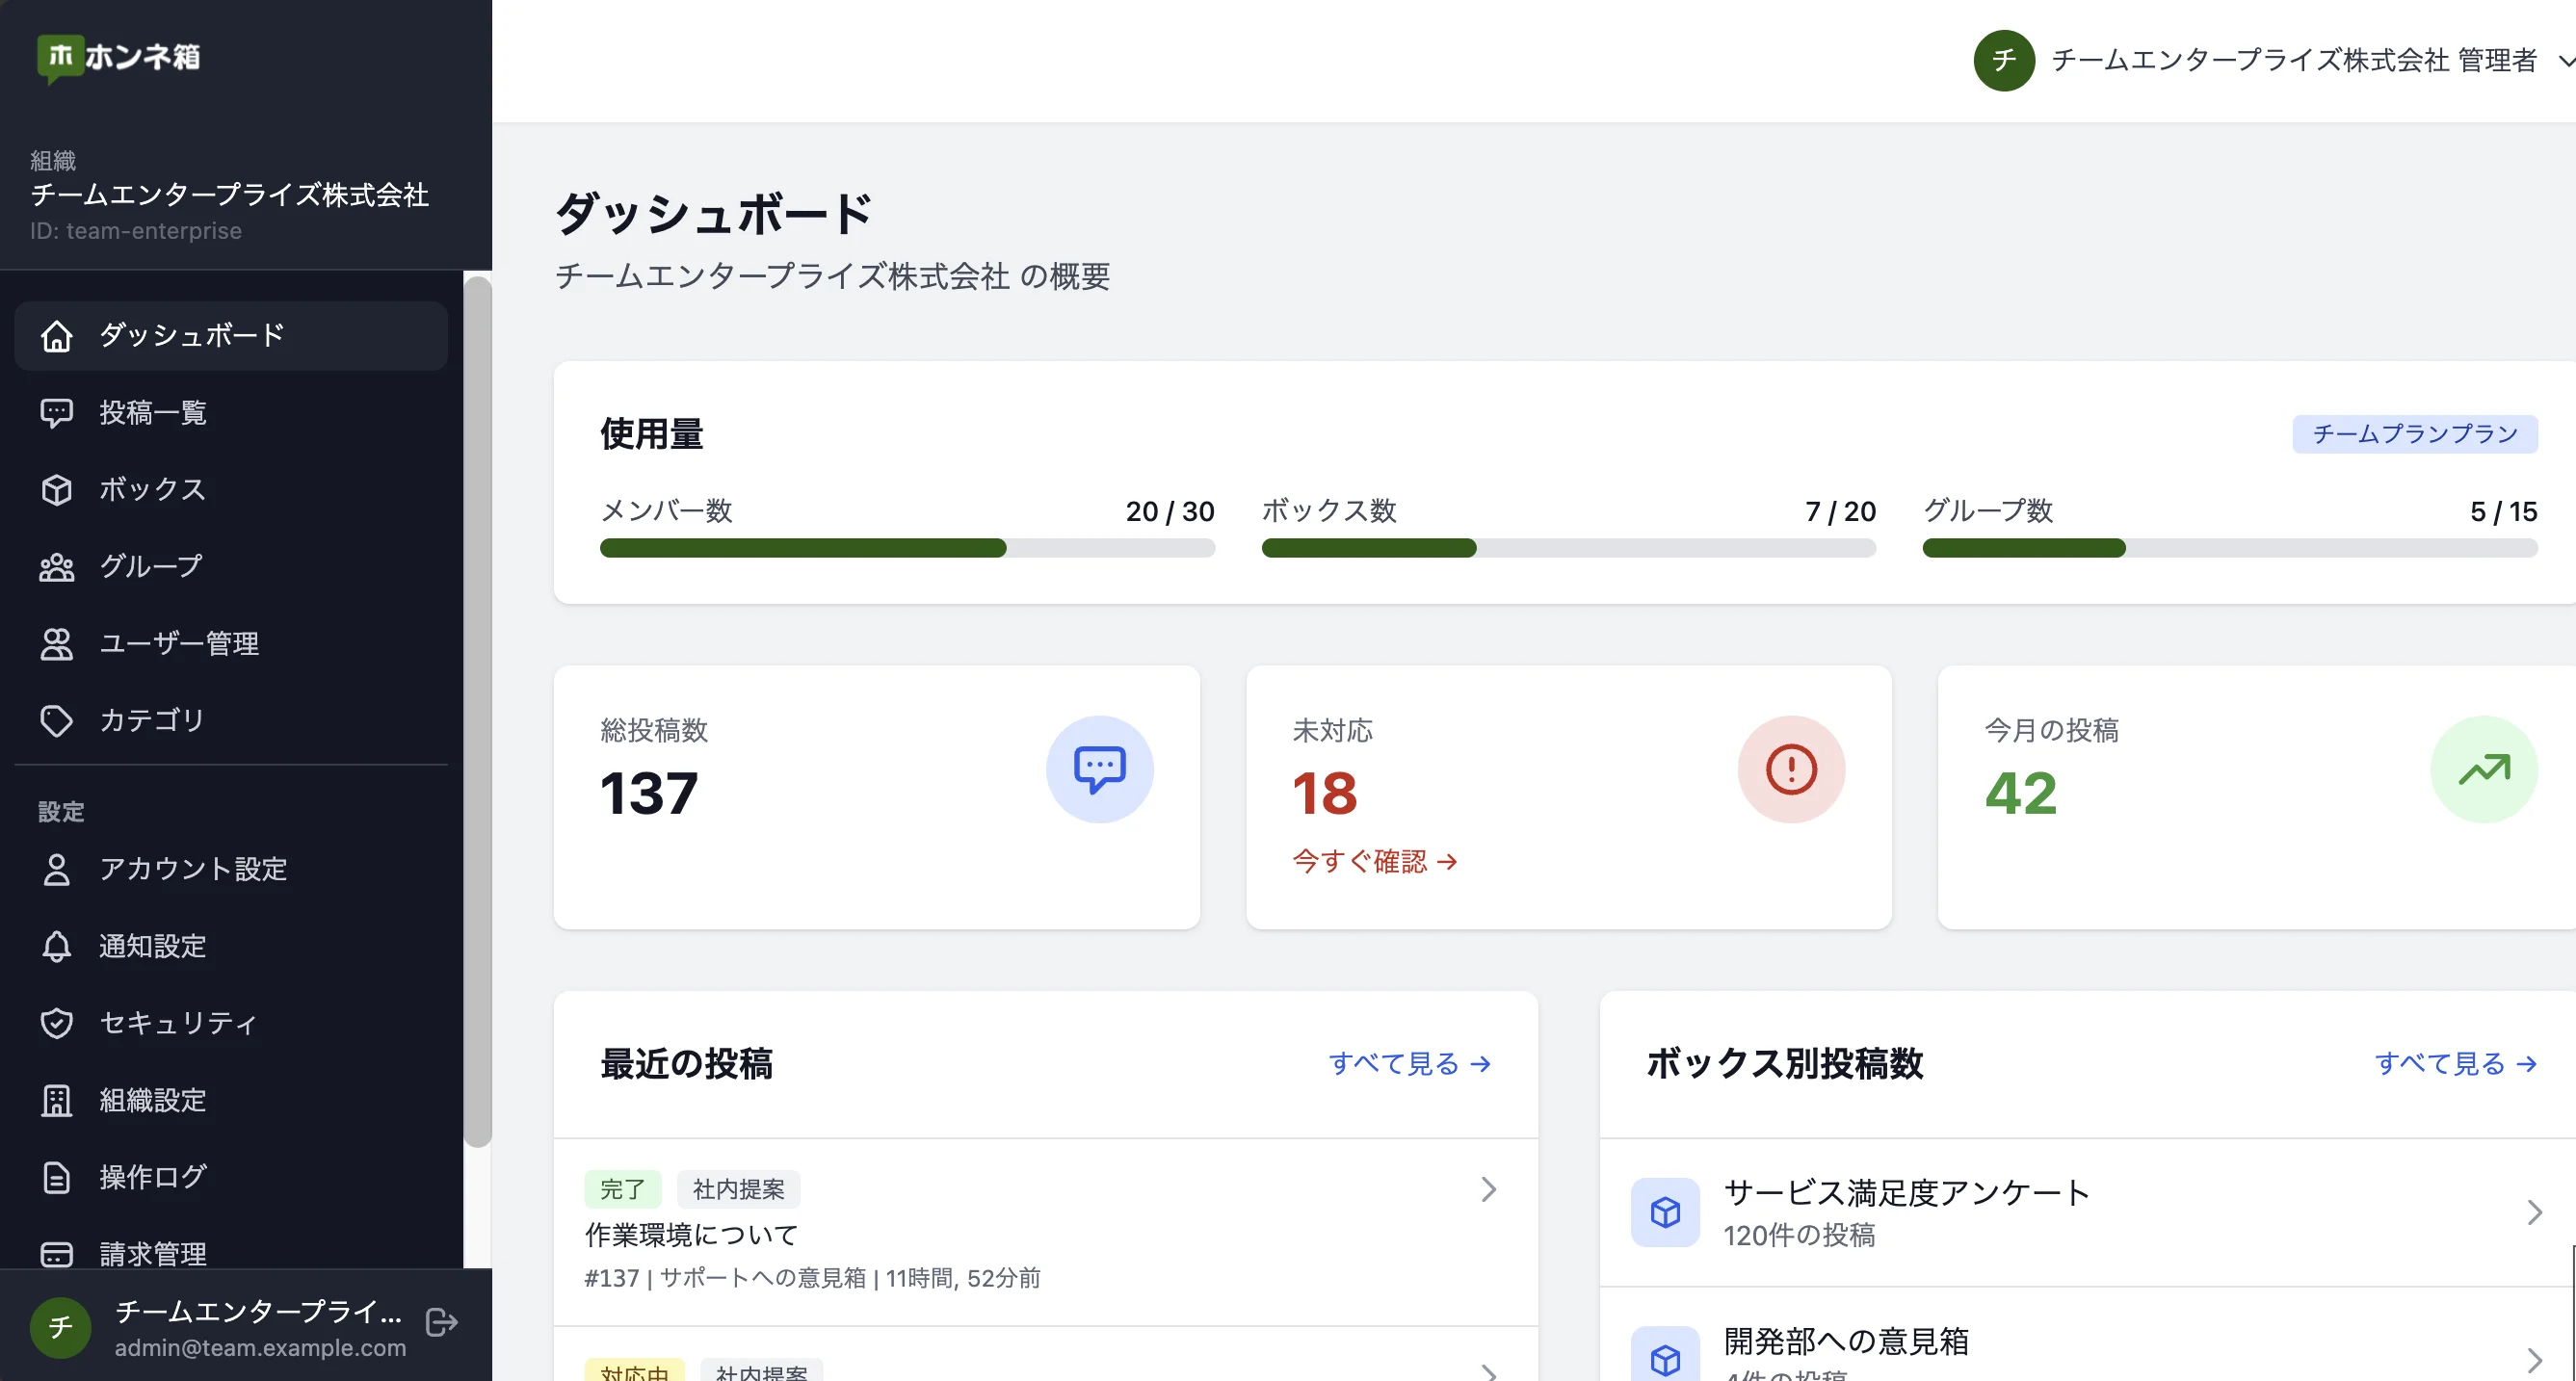
Task: Open サービス満足度アンケート row chevron
Action: coord(2534,1212)
